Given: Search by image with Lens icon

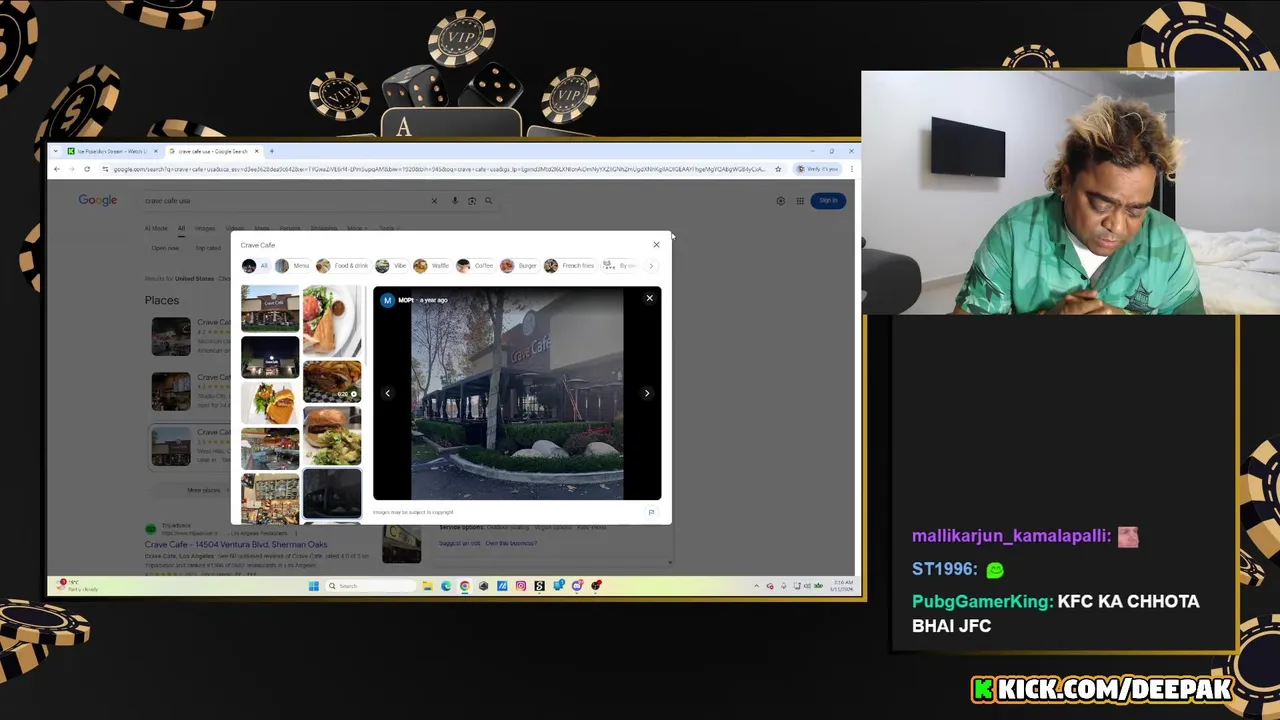Looking at the screenshot, I should pos(472,201).
